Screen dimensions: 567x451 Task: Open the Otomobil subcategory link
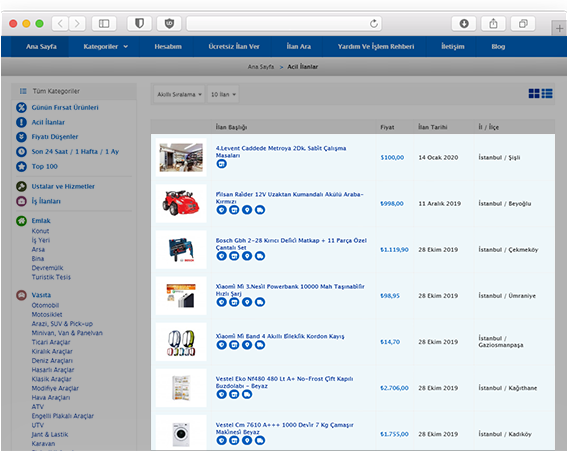tap(45, 305)
